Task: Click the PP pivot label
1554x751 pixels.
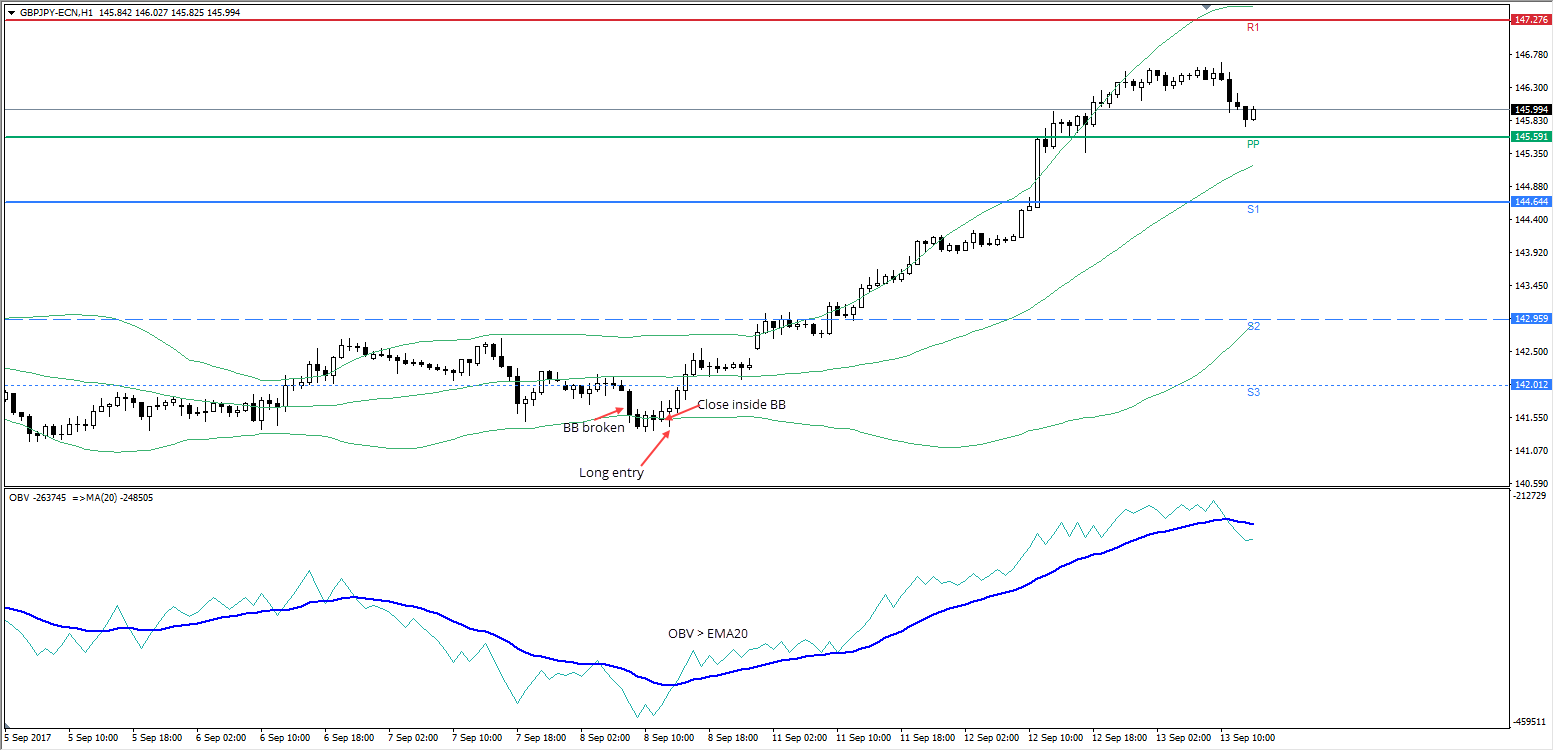Action: pyautogui.click(x=1253, y=144)
